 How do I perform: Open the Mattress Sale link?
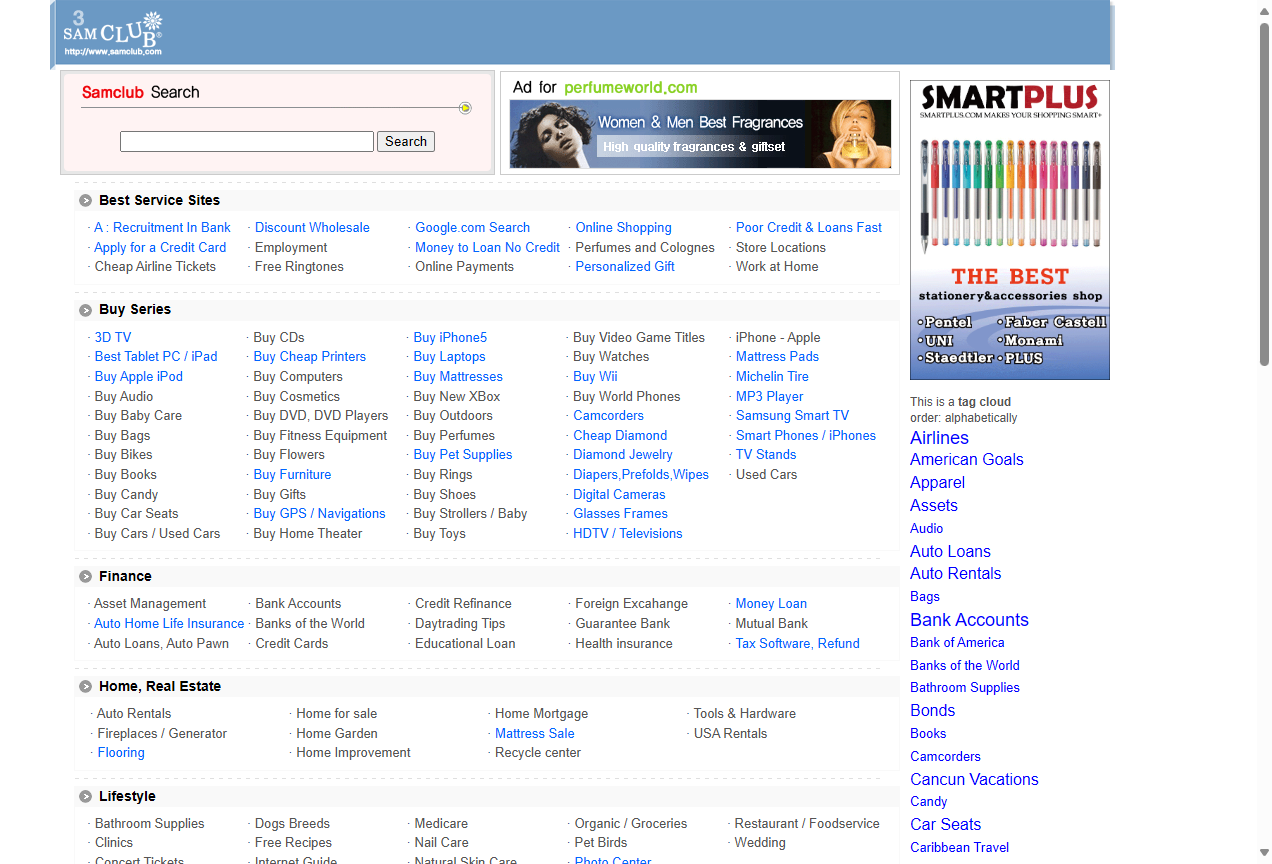[x=534, y=733]
